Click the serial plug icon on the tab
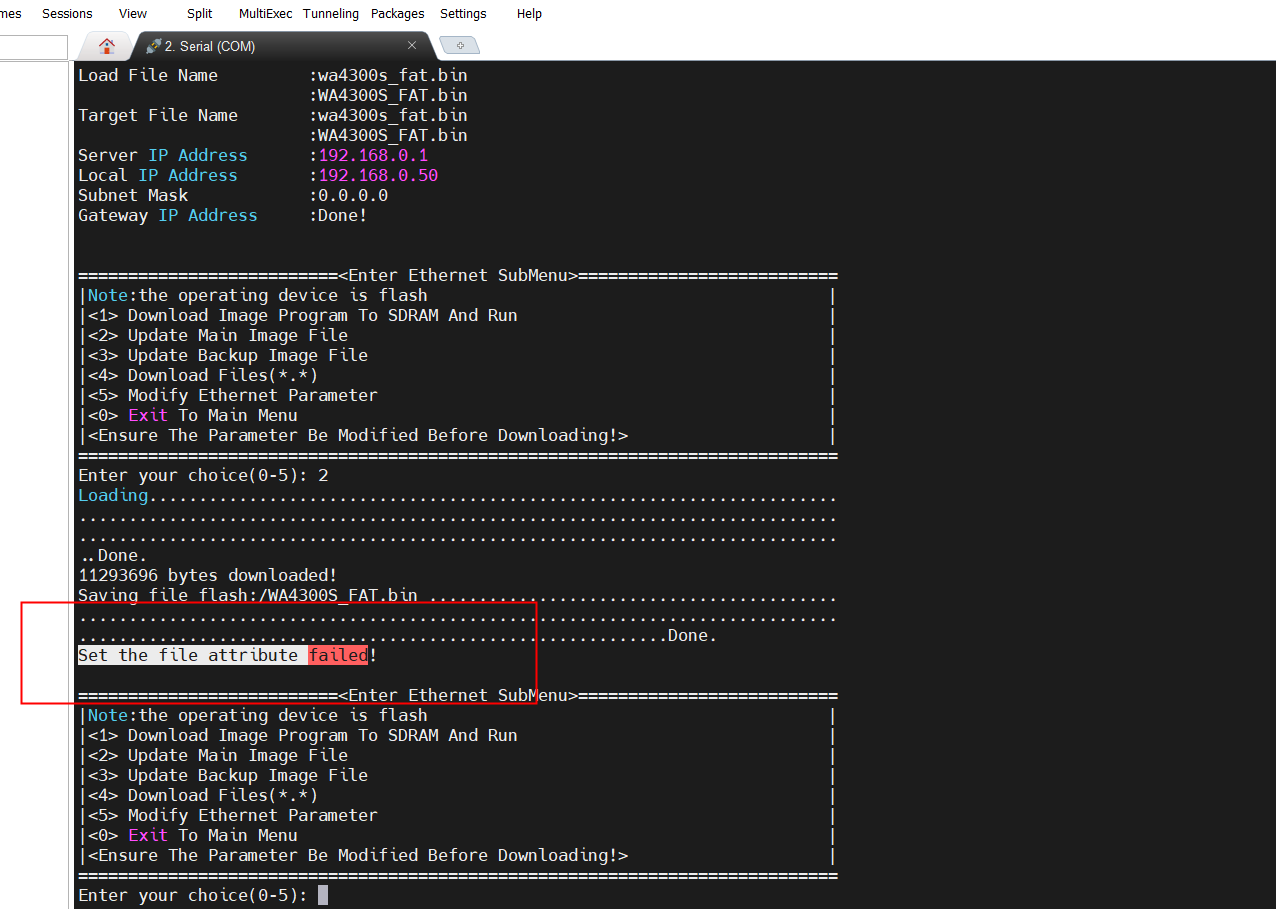Screen dimensions: 1276x909 click(x=153, y=46)
